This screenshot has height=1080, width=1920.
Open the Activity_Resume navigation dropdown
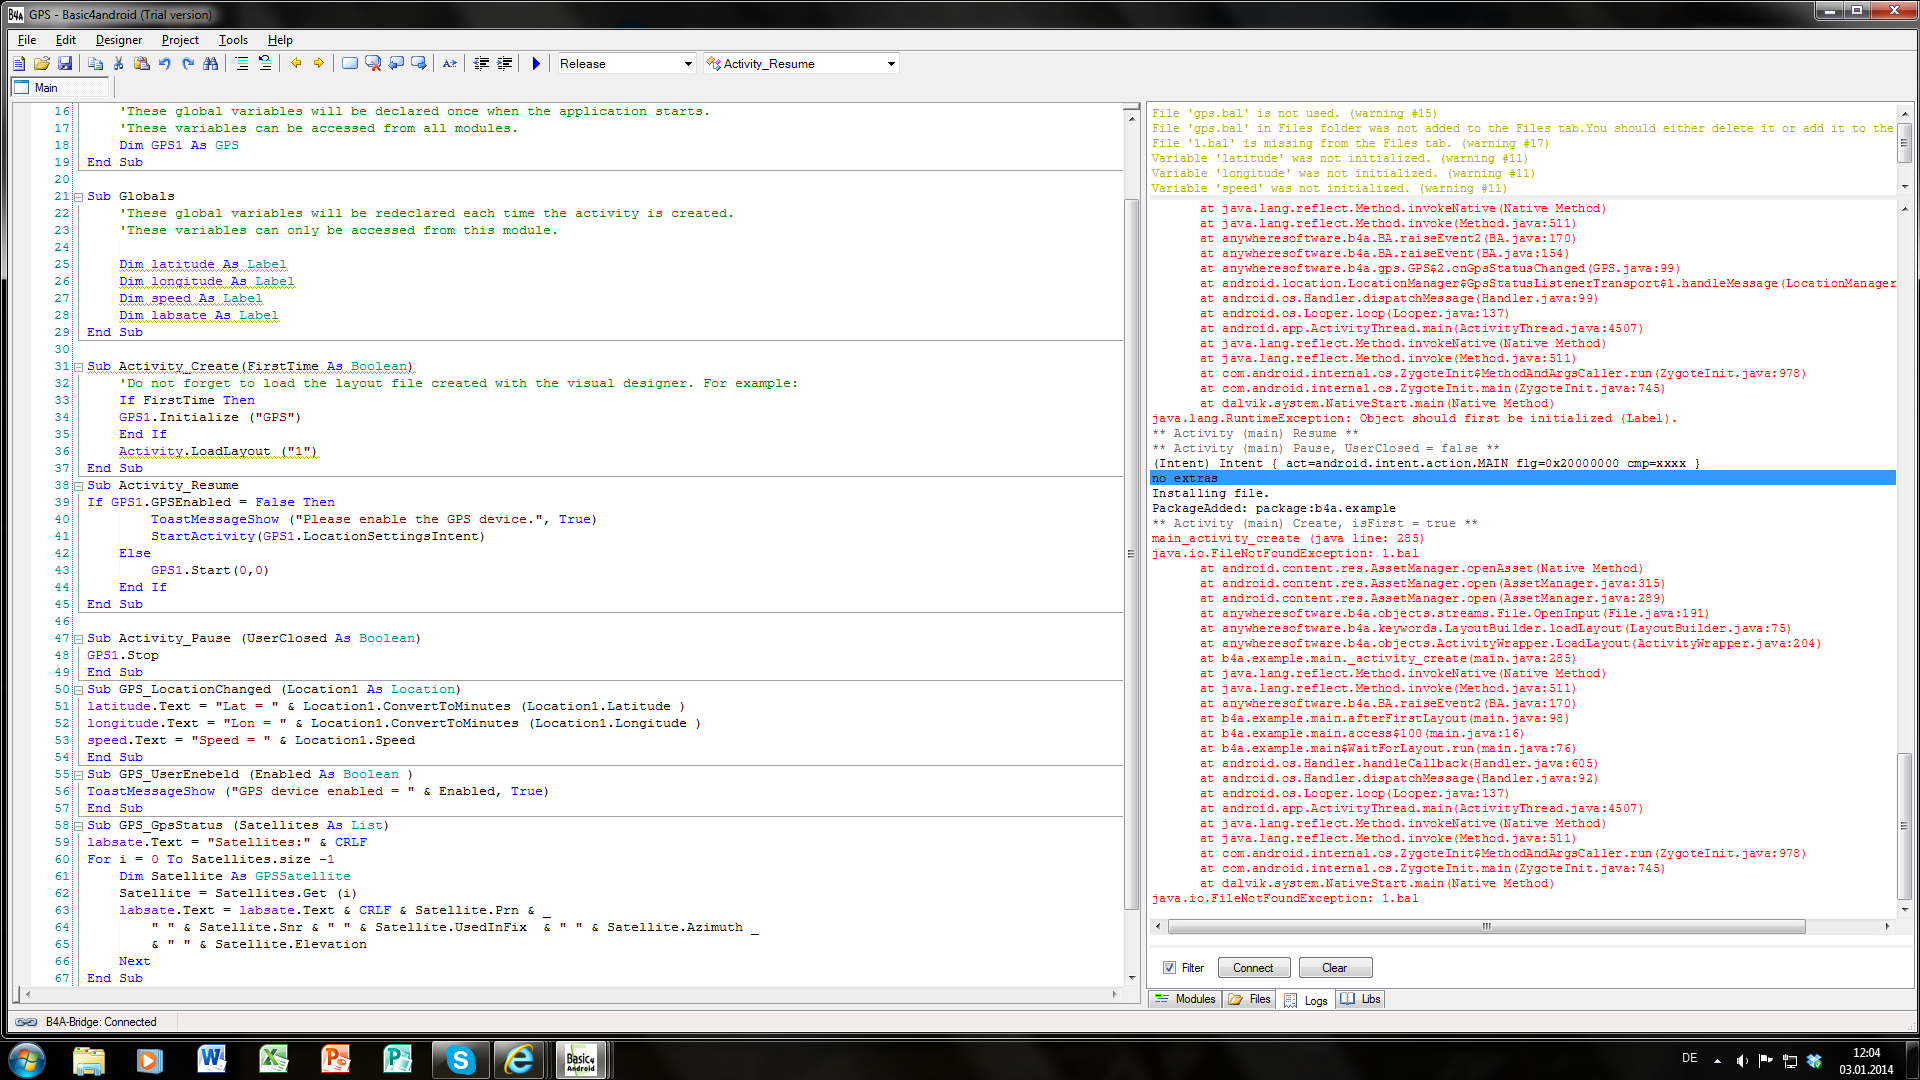889,63
